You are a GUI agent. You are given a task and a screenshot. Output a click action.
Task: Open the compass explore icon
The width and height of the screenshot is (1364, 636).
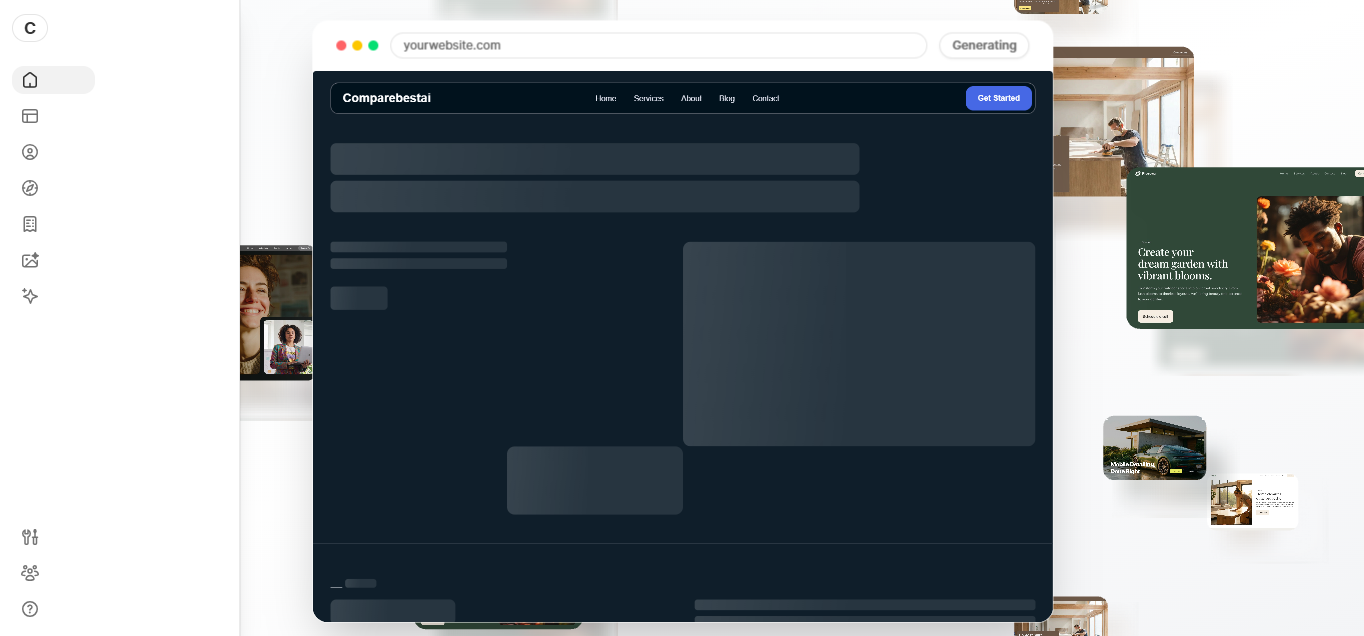30,188
